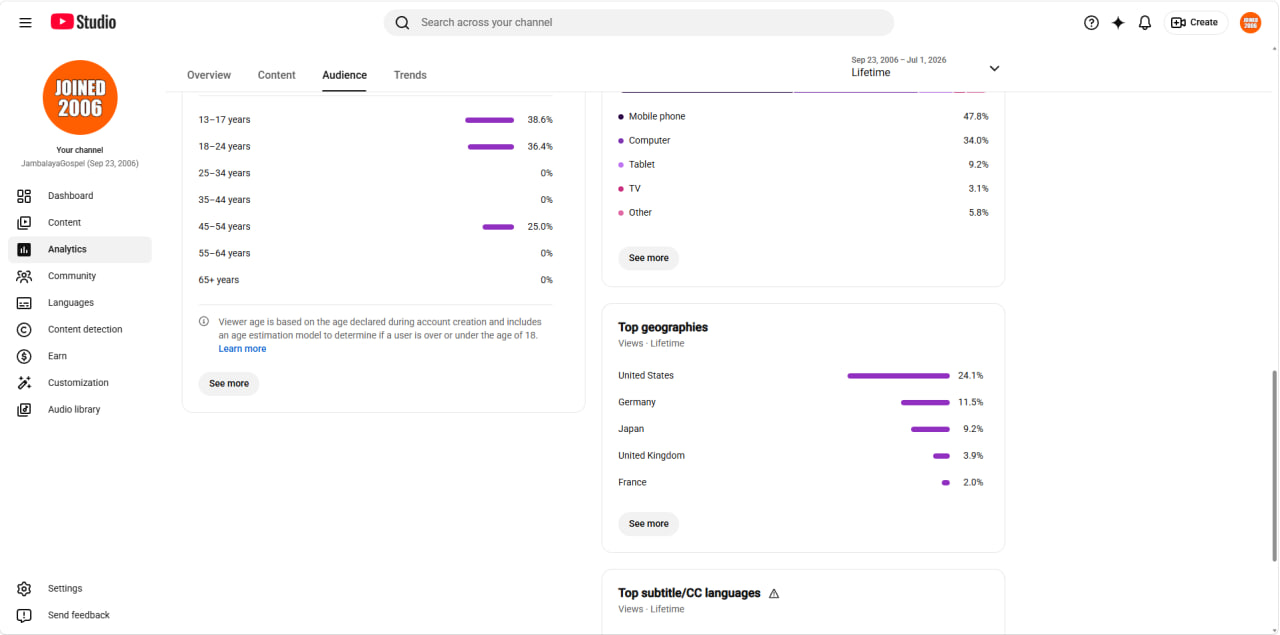Open Earn in the sidebar

coord(80,356)
